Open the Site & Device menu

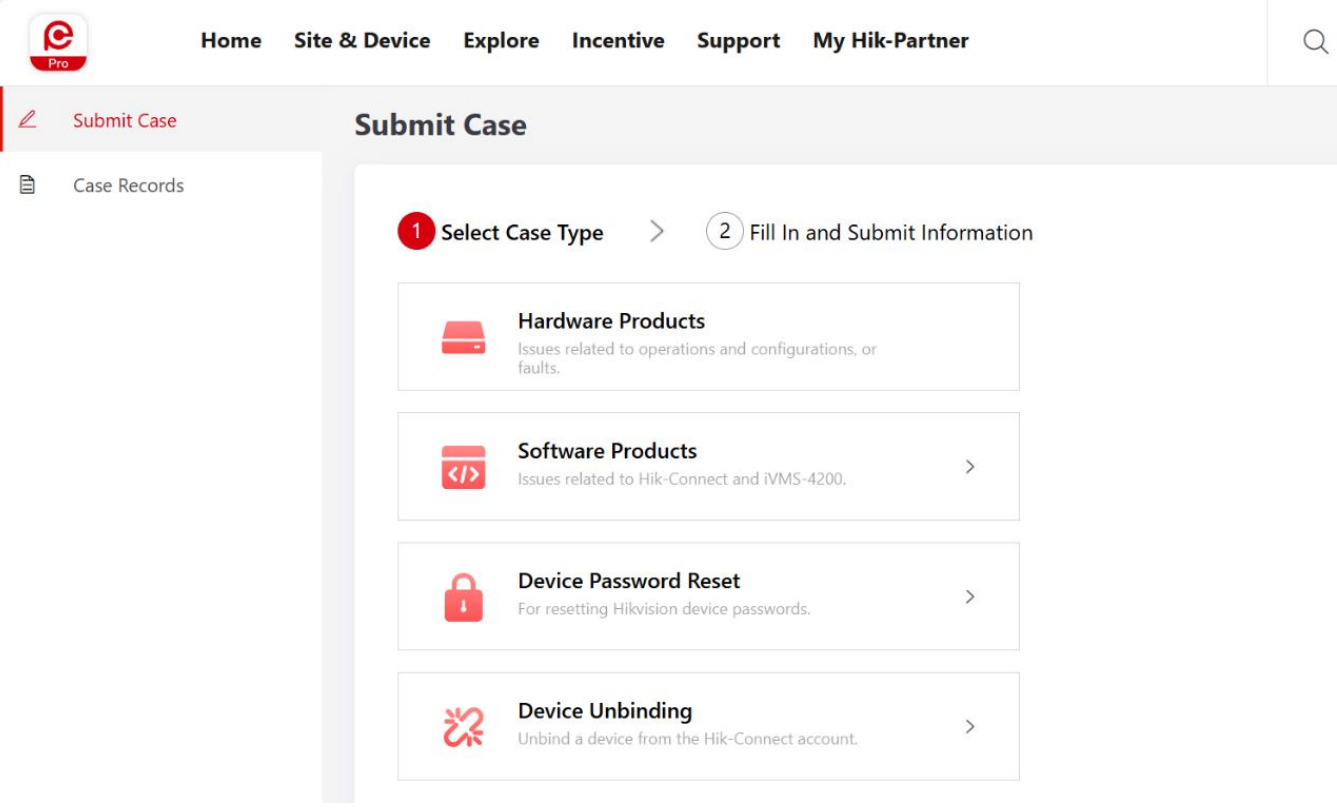point(362,41)
